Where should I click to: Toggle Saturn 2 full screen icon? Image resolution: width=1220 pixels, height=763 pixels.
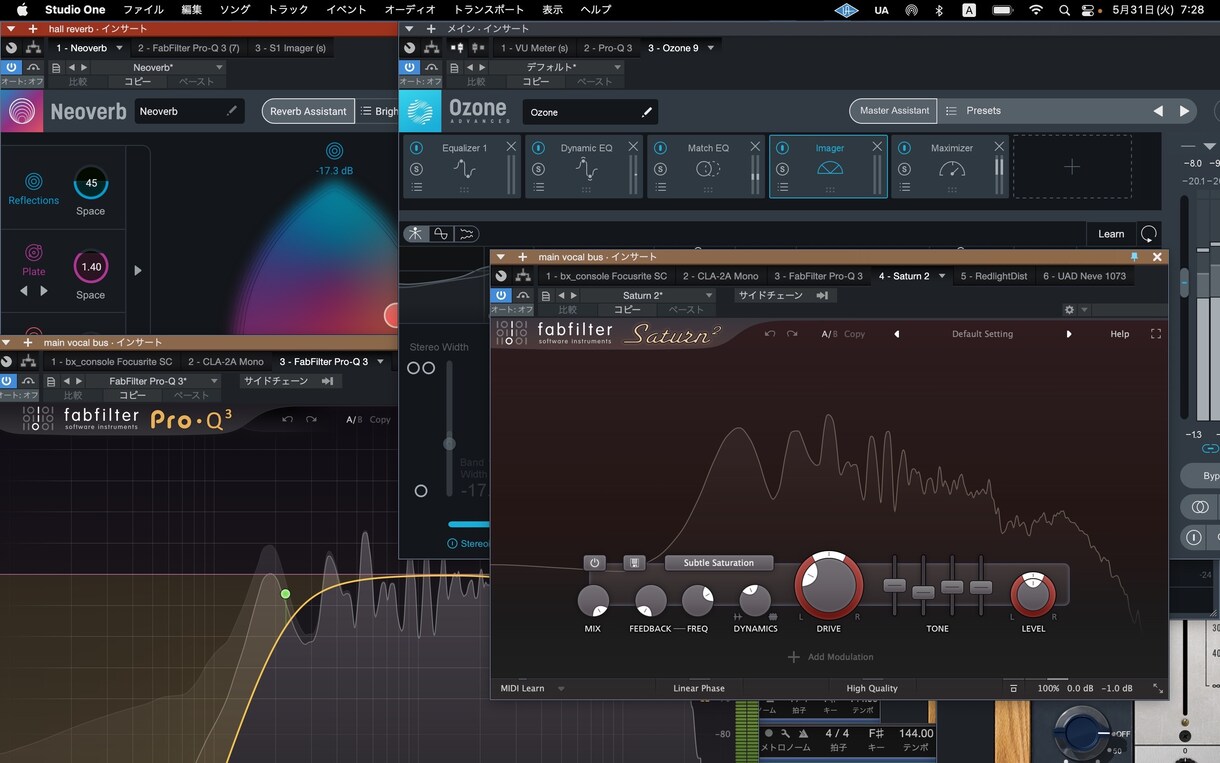click(x=1156, y=334)
